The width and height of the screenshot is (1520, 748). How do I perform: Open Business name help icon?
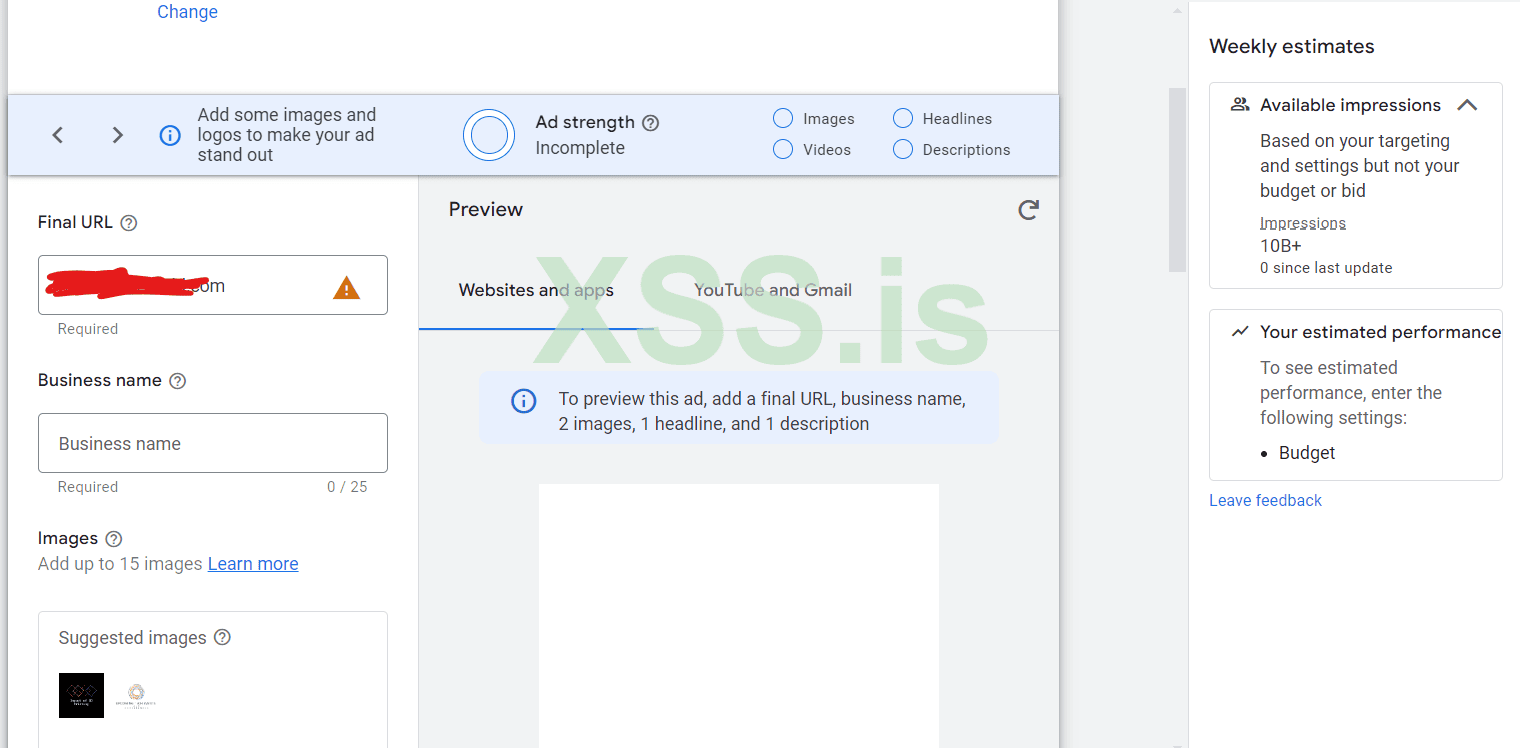coord(177,381)
